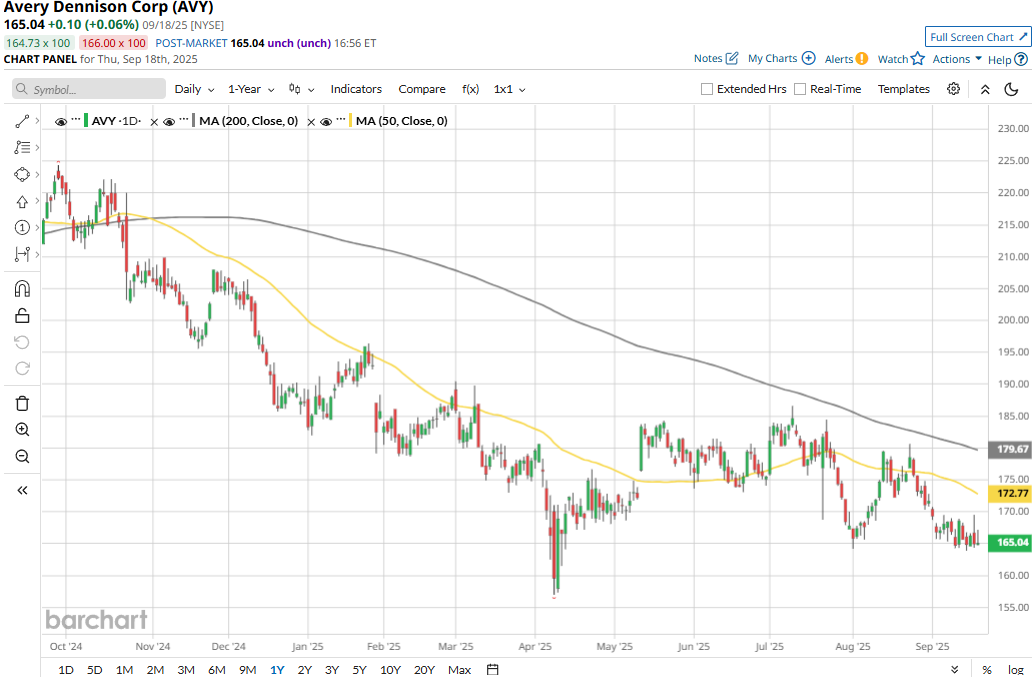This screenshot has height=677, width=1032.
Task: Open the Indicators menu
Action: pos(356,89)
